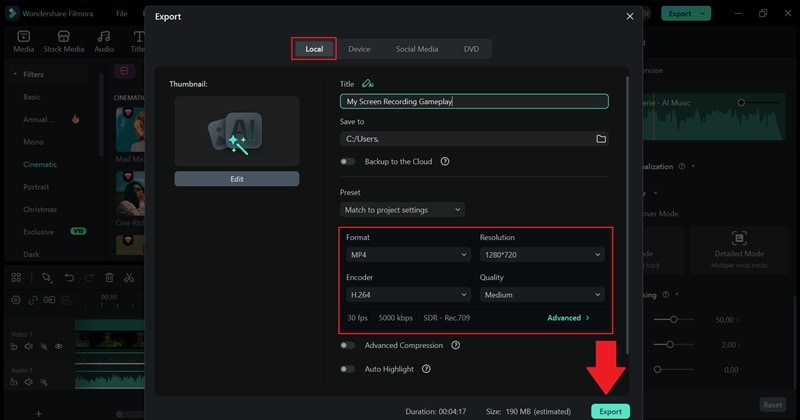Viewport: 800px width, 420px height.
Task: Click the undo arrow in timeline toolbar
Action: click(x=69, y=278)
